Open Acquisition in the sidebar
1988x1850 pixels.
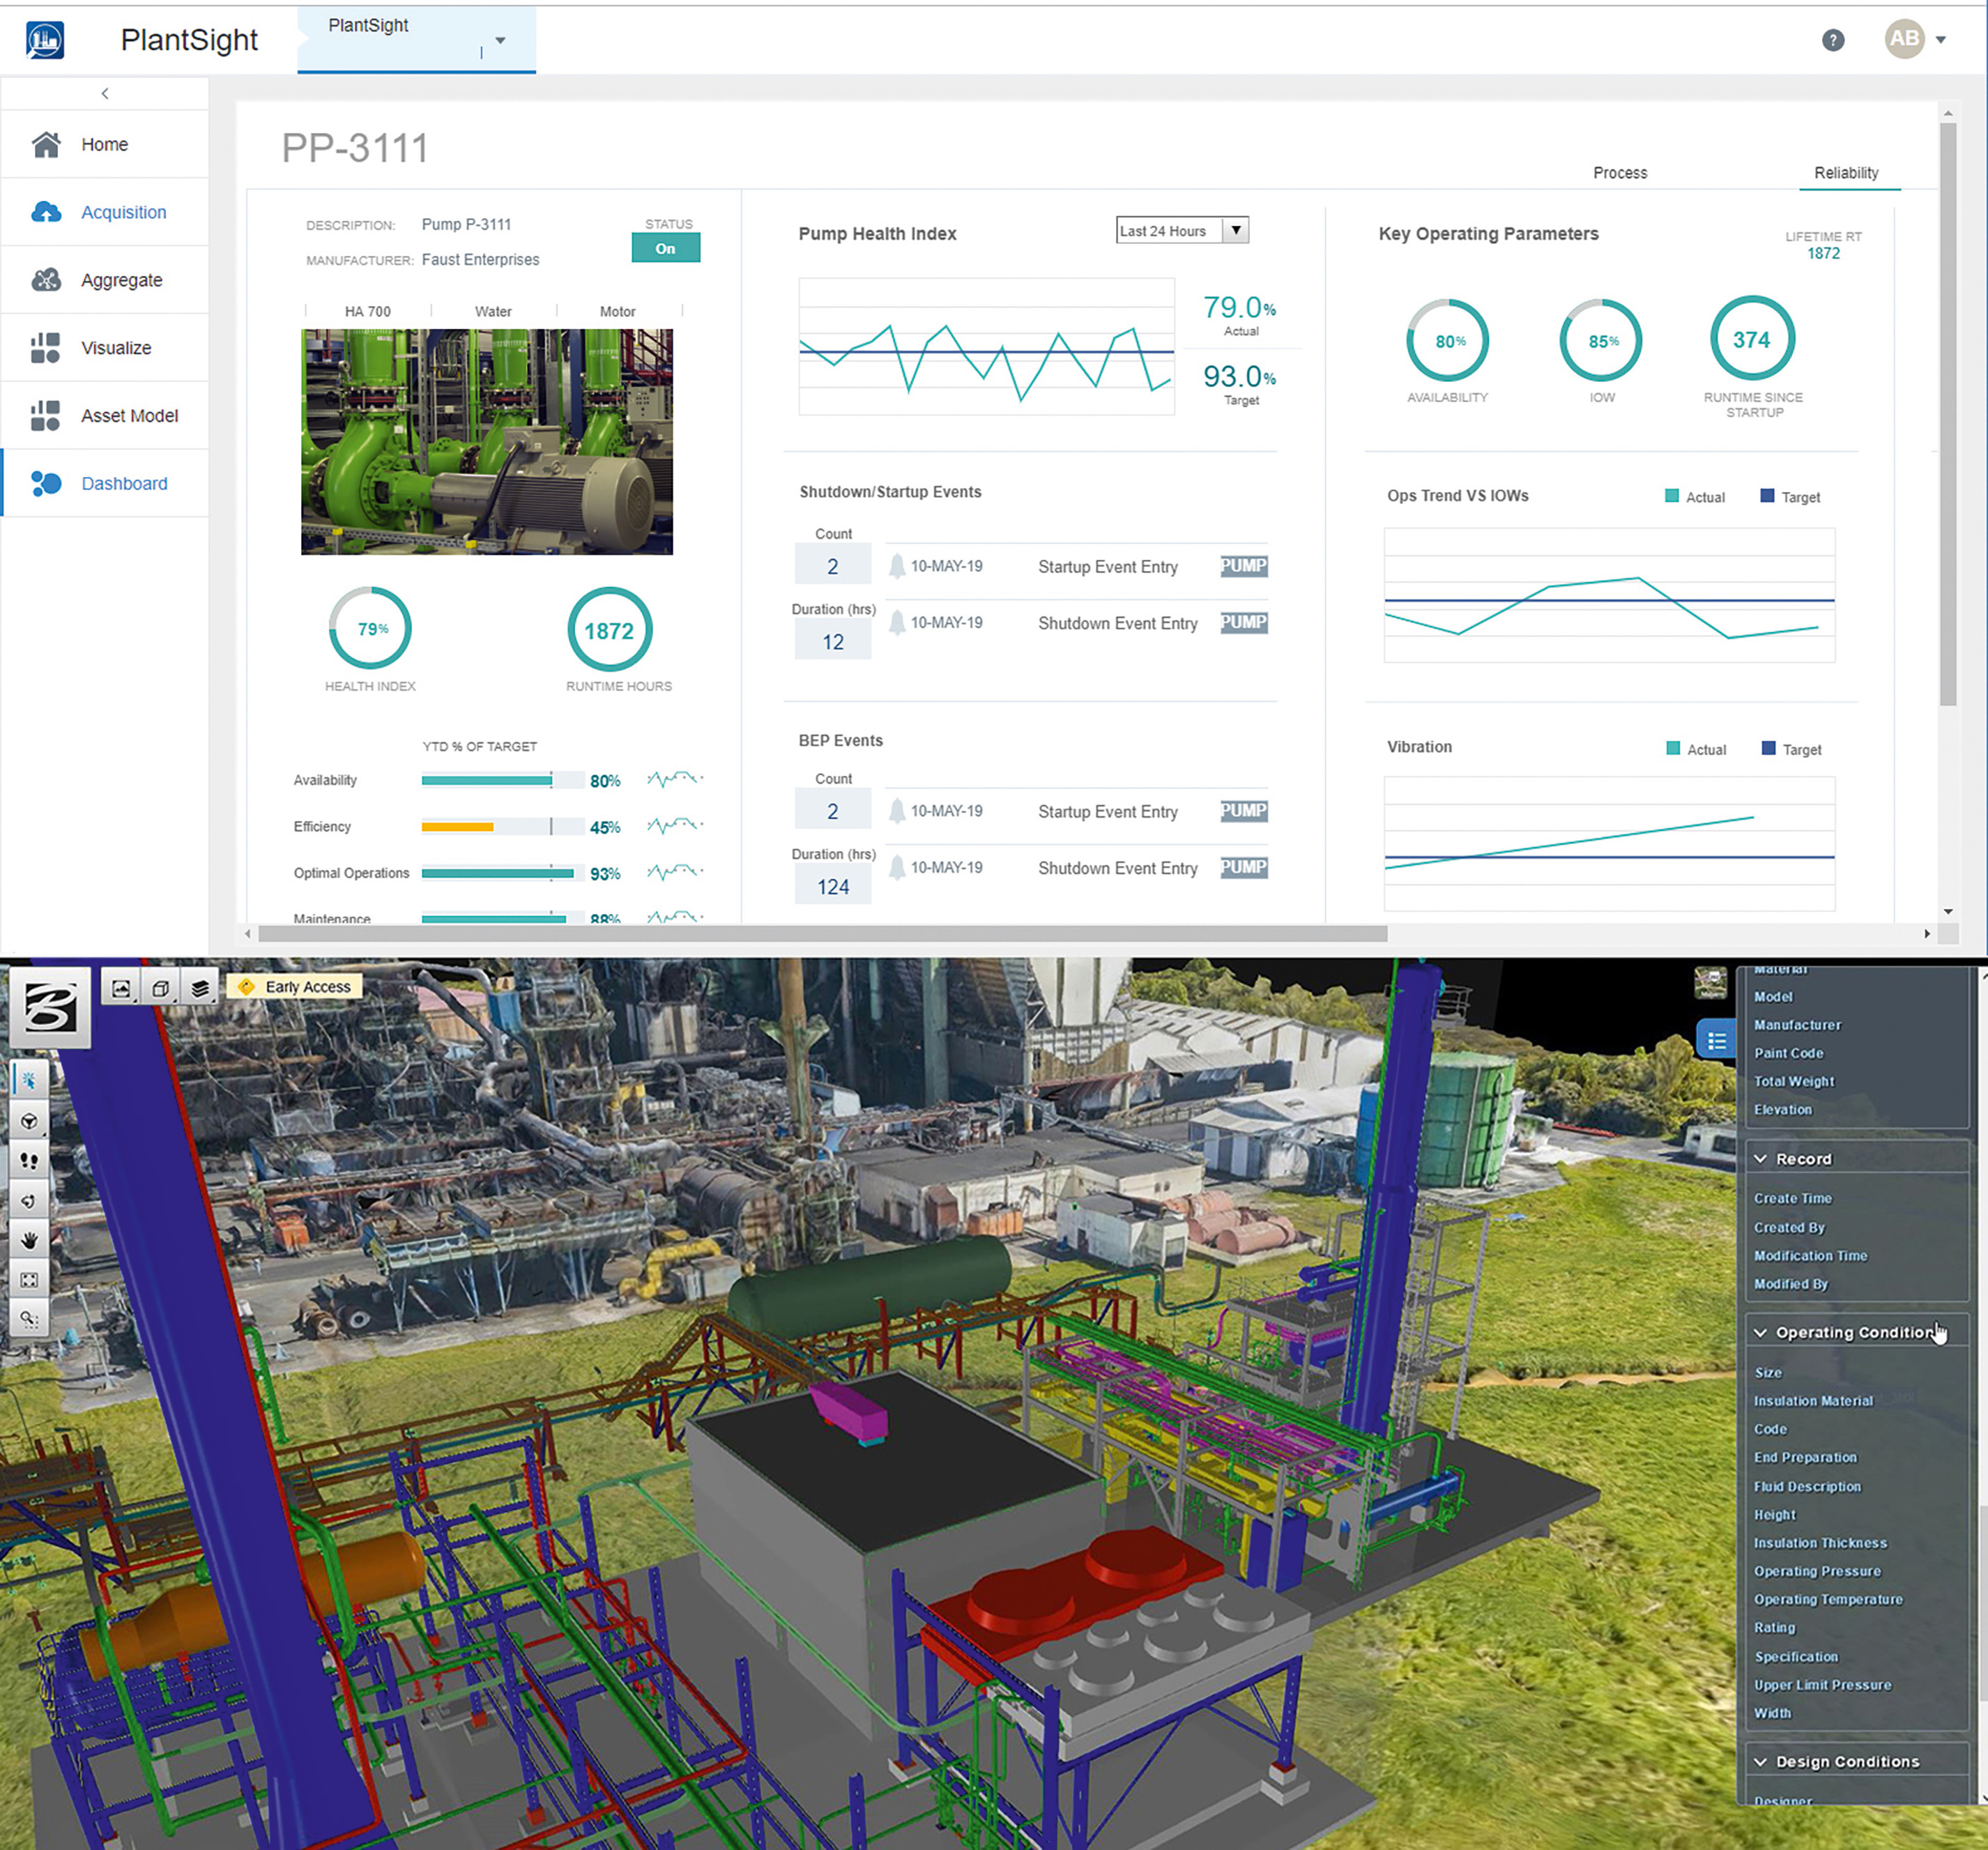click(105, 212)
